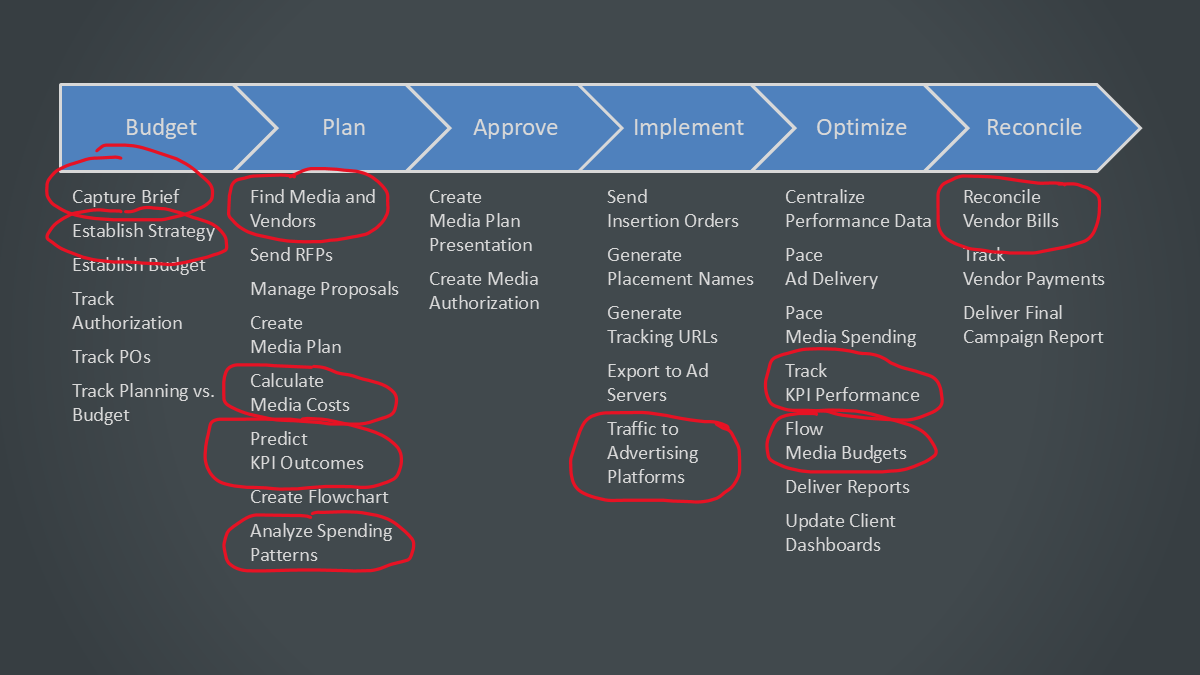Select the Establish Strategy text

pos(143,232)
